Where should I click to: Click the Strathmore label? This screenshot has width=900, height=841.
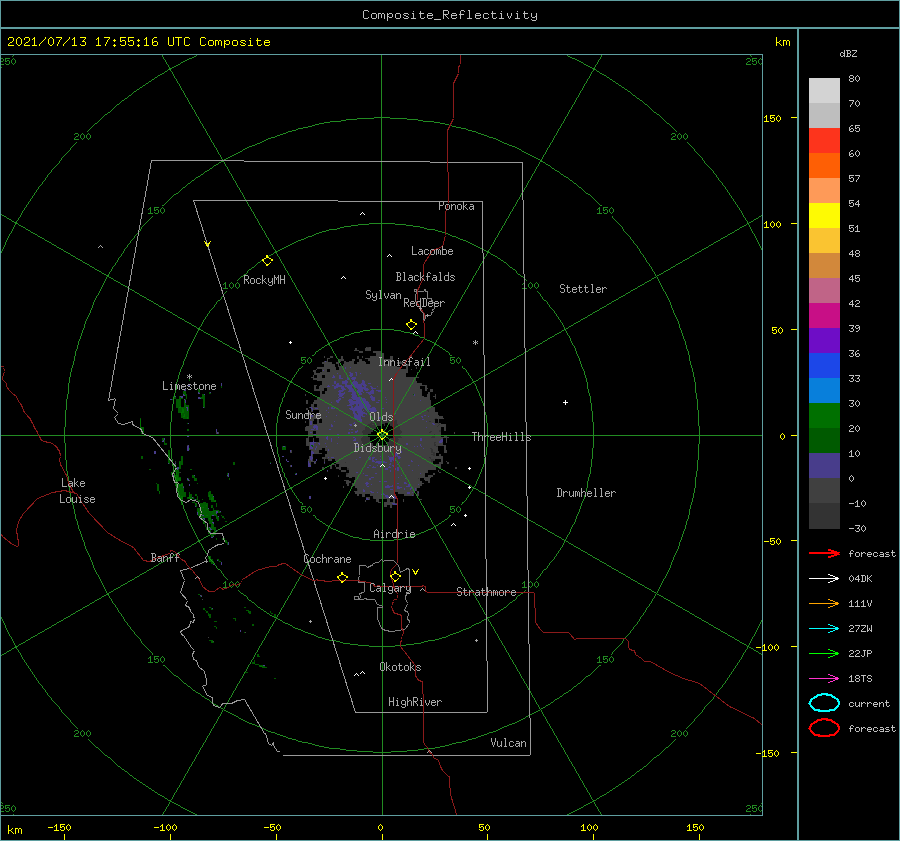pos(486,592)
